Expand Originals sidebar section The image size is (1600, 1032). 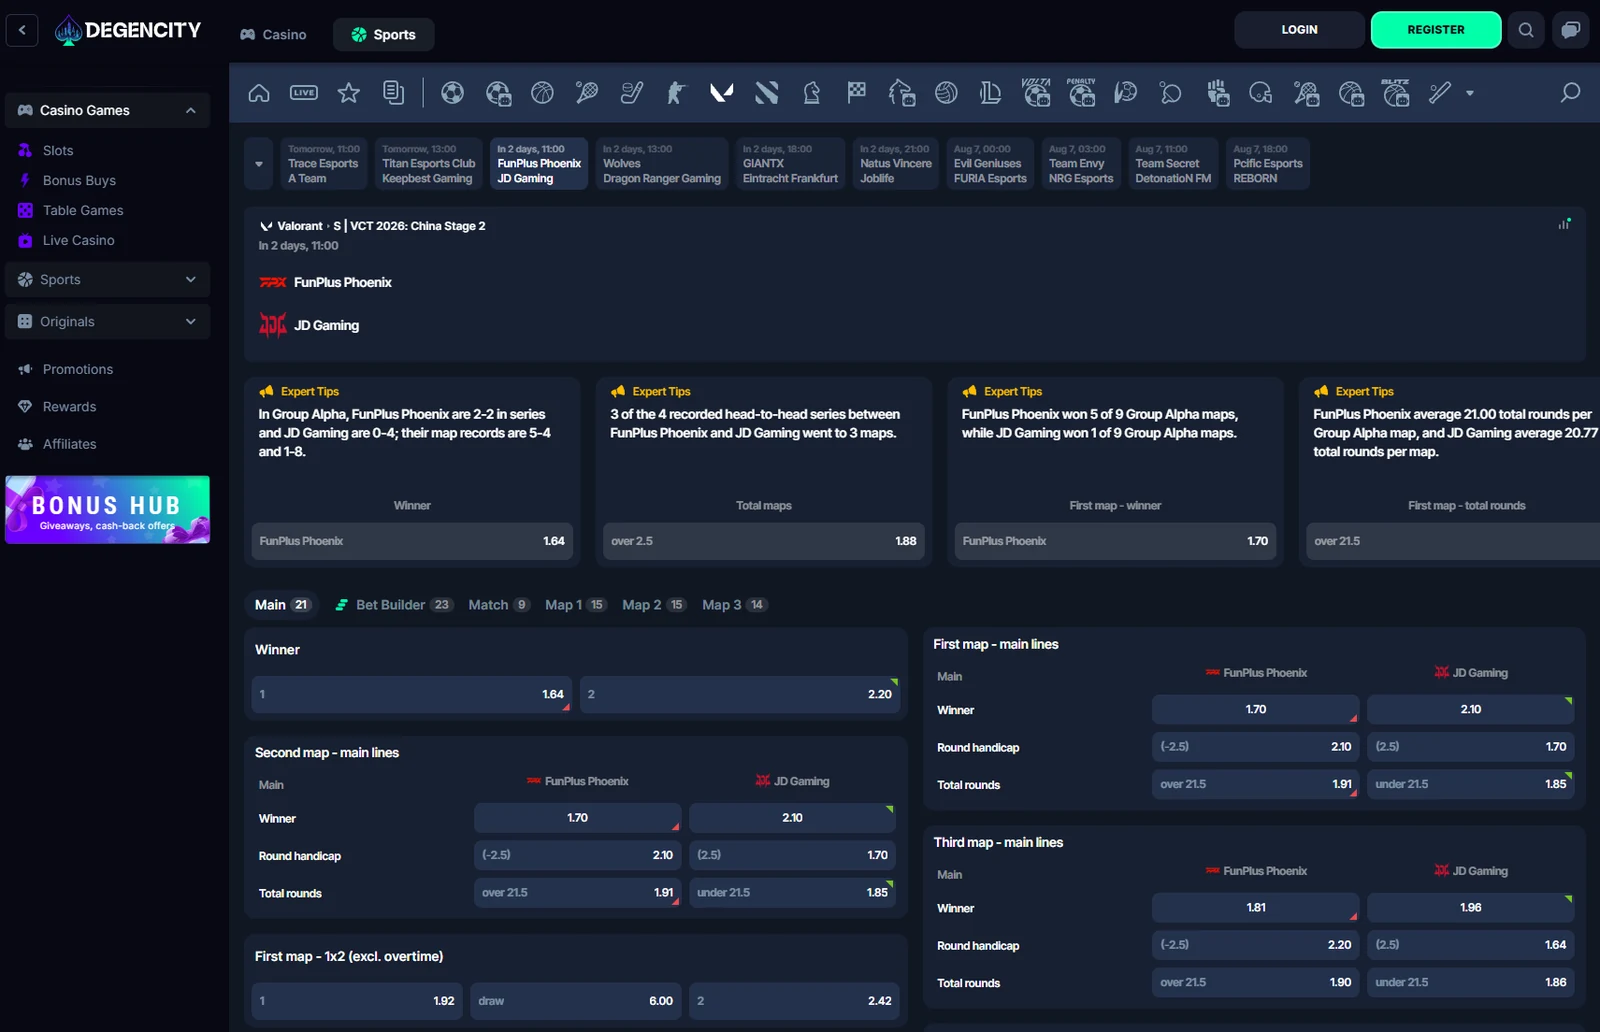coord(107,321)
